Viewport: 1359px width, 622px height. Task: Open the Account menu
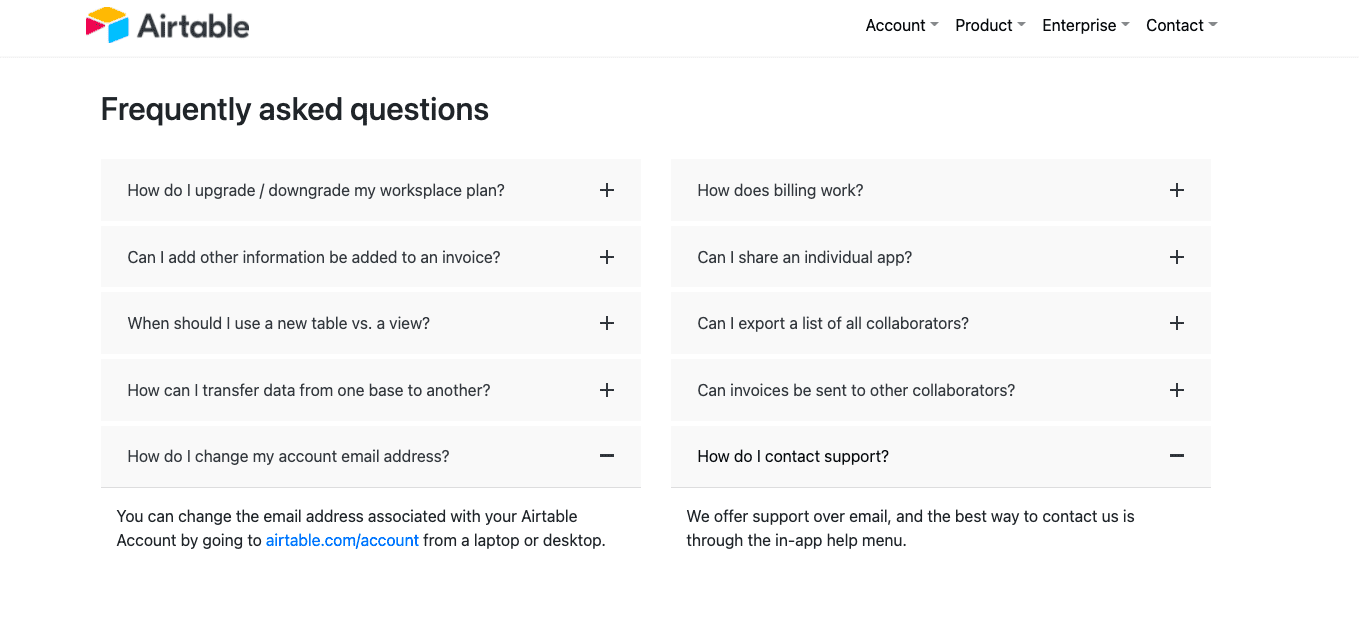tap(895, 25)
